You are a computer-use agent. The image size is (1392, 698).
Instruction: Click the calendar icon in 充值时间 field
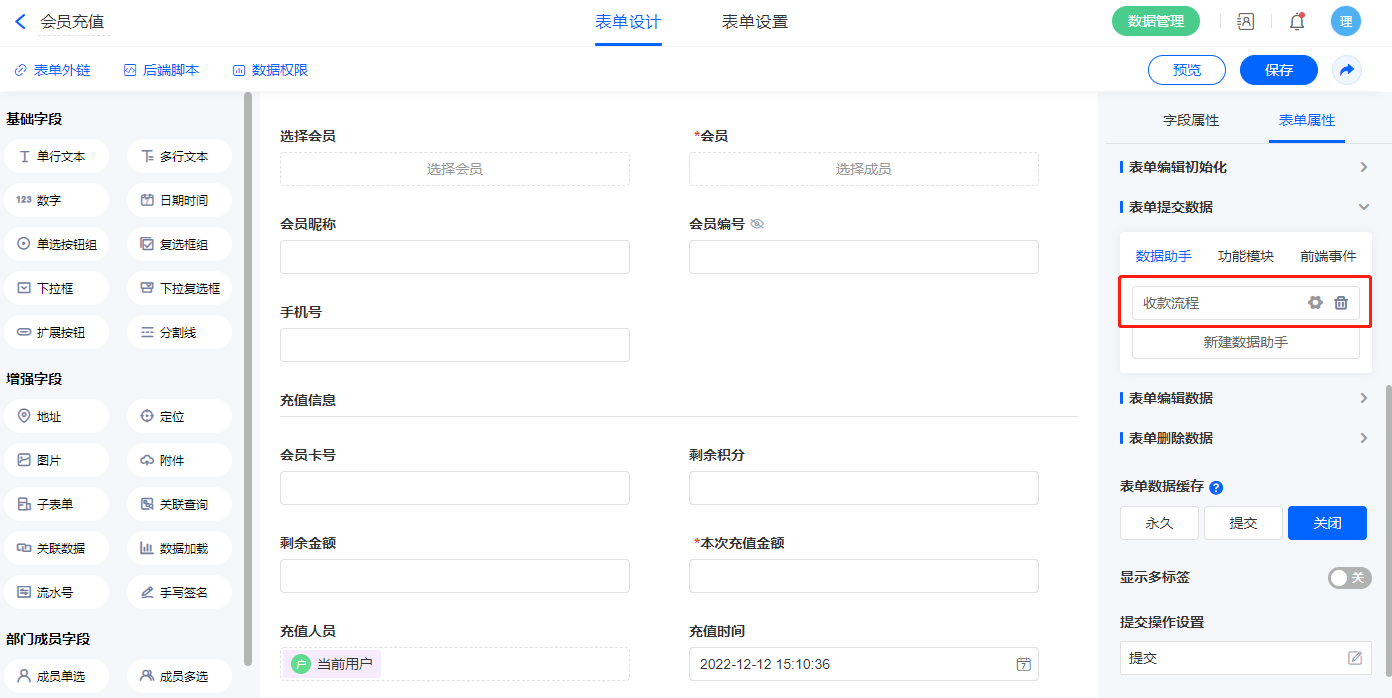(1023, 664)
